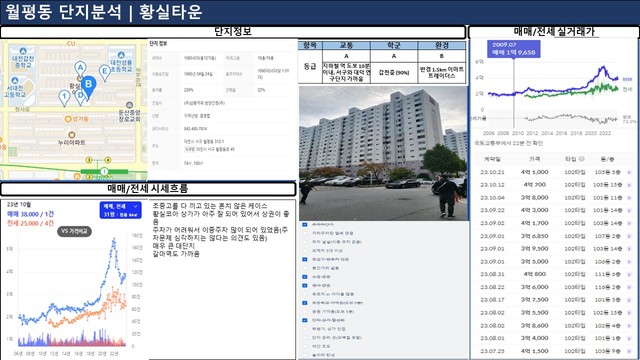Expand the 23.07.25 4억 1,500 row arrow
This screenshot has width=640, height=360.
[629, 351]
